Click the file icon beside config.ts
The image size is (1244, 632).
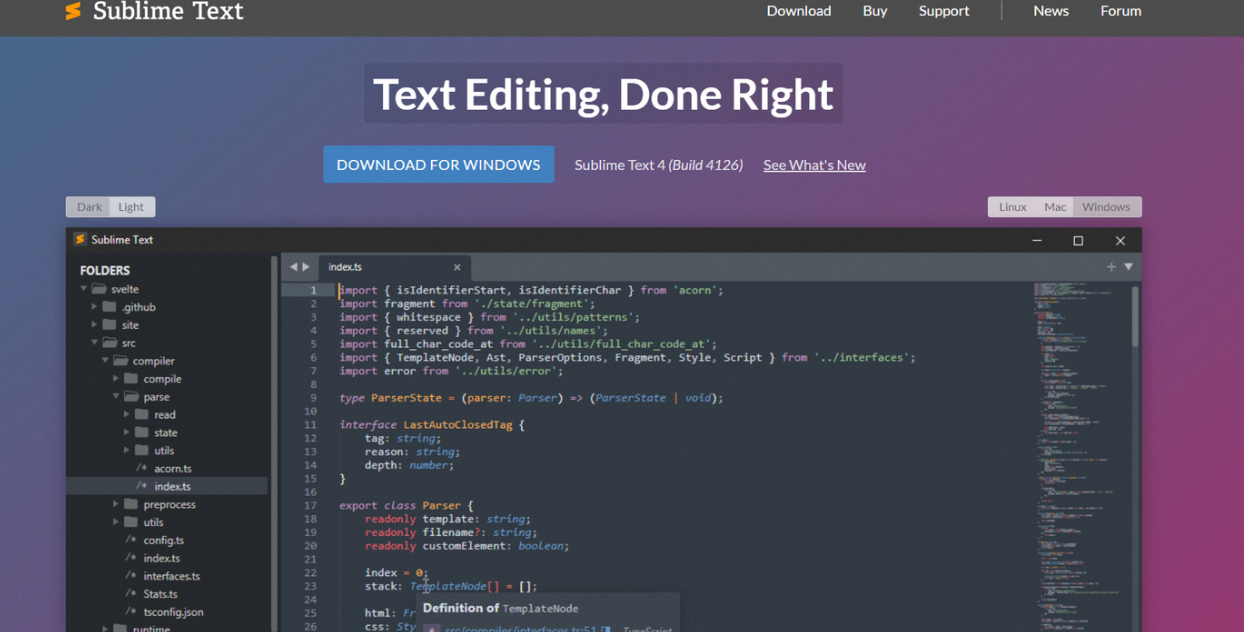131,540
